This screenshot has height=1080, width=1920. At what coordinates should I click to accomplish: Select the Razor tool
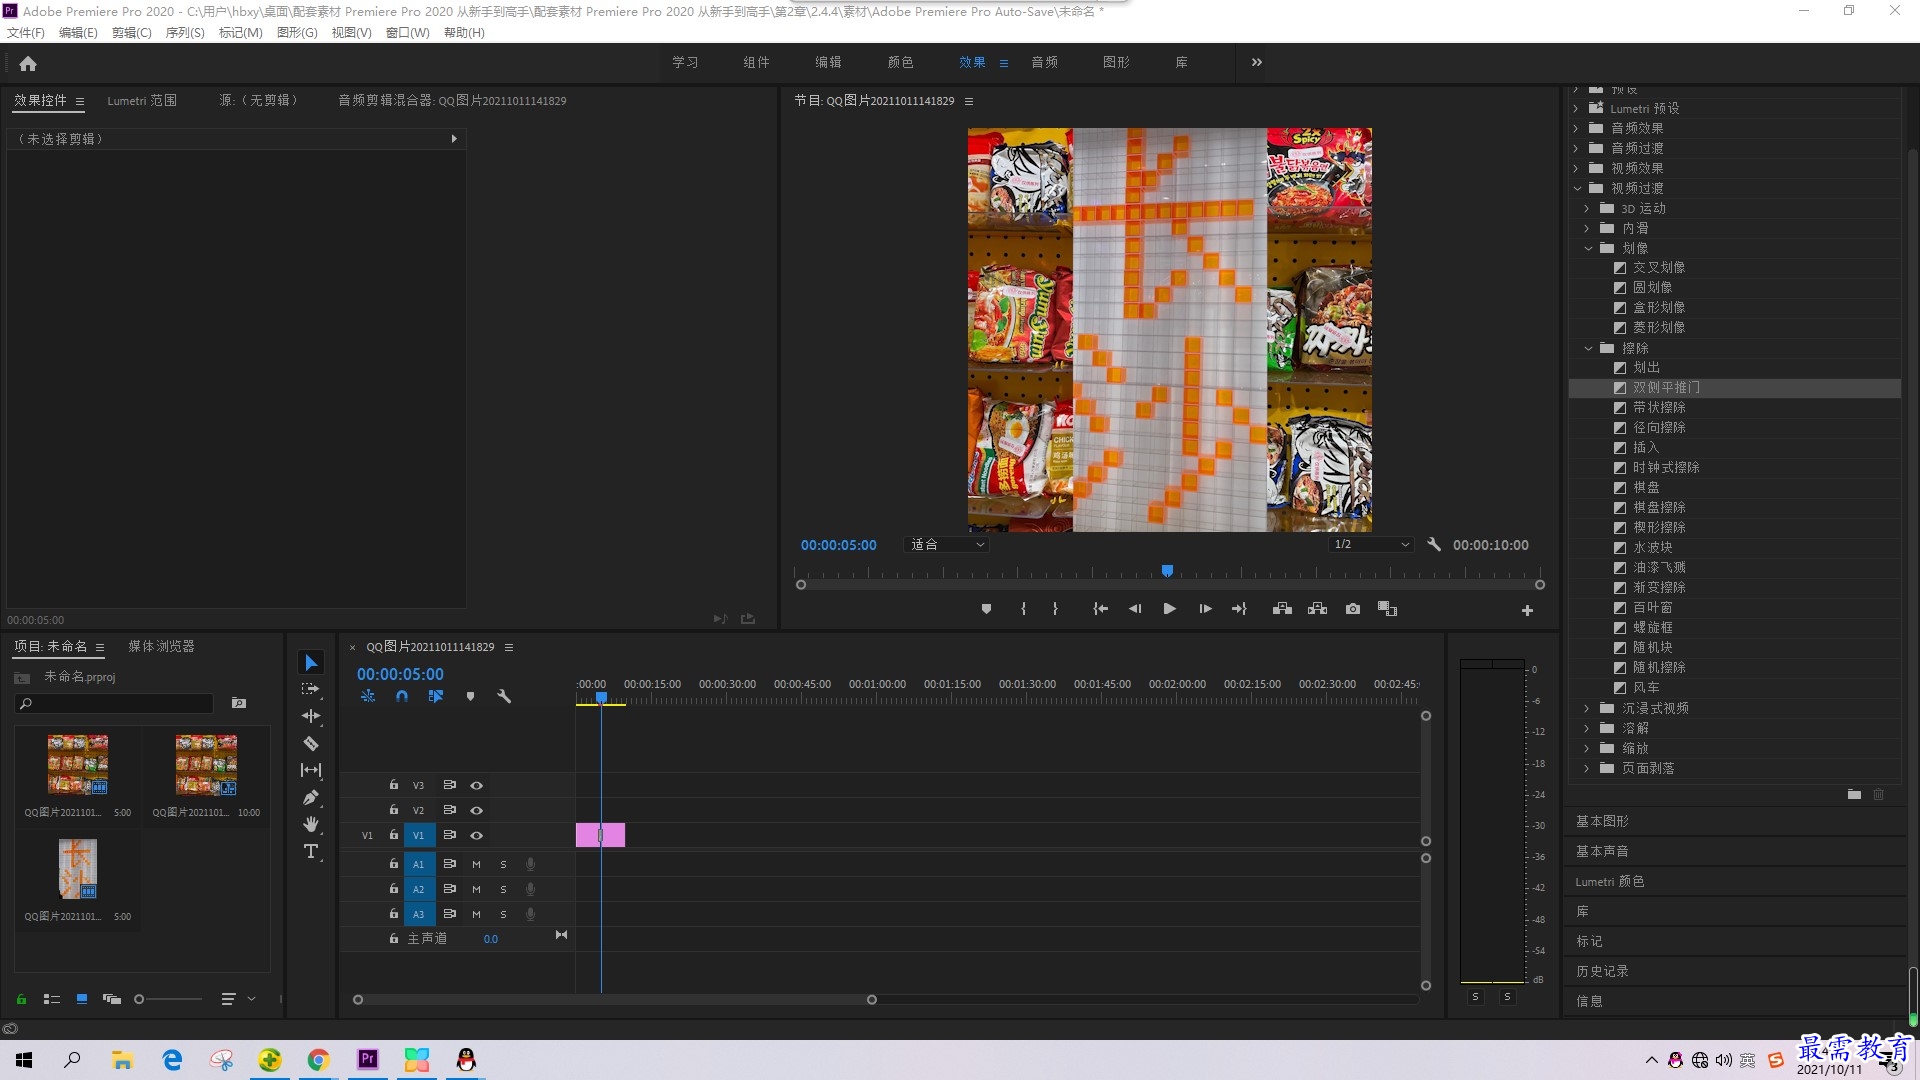click(x=311, y=743)
